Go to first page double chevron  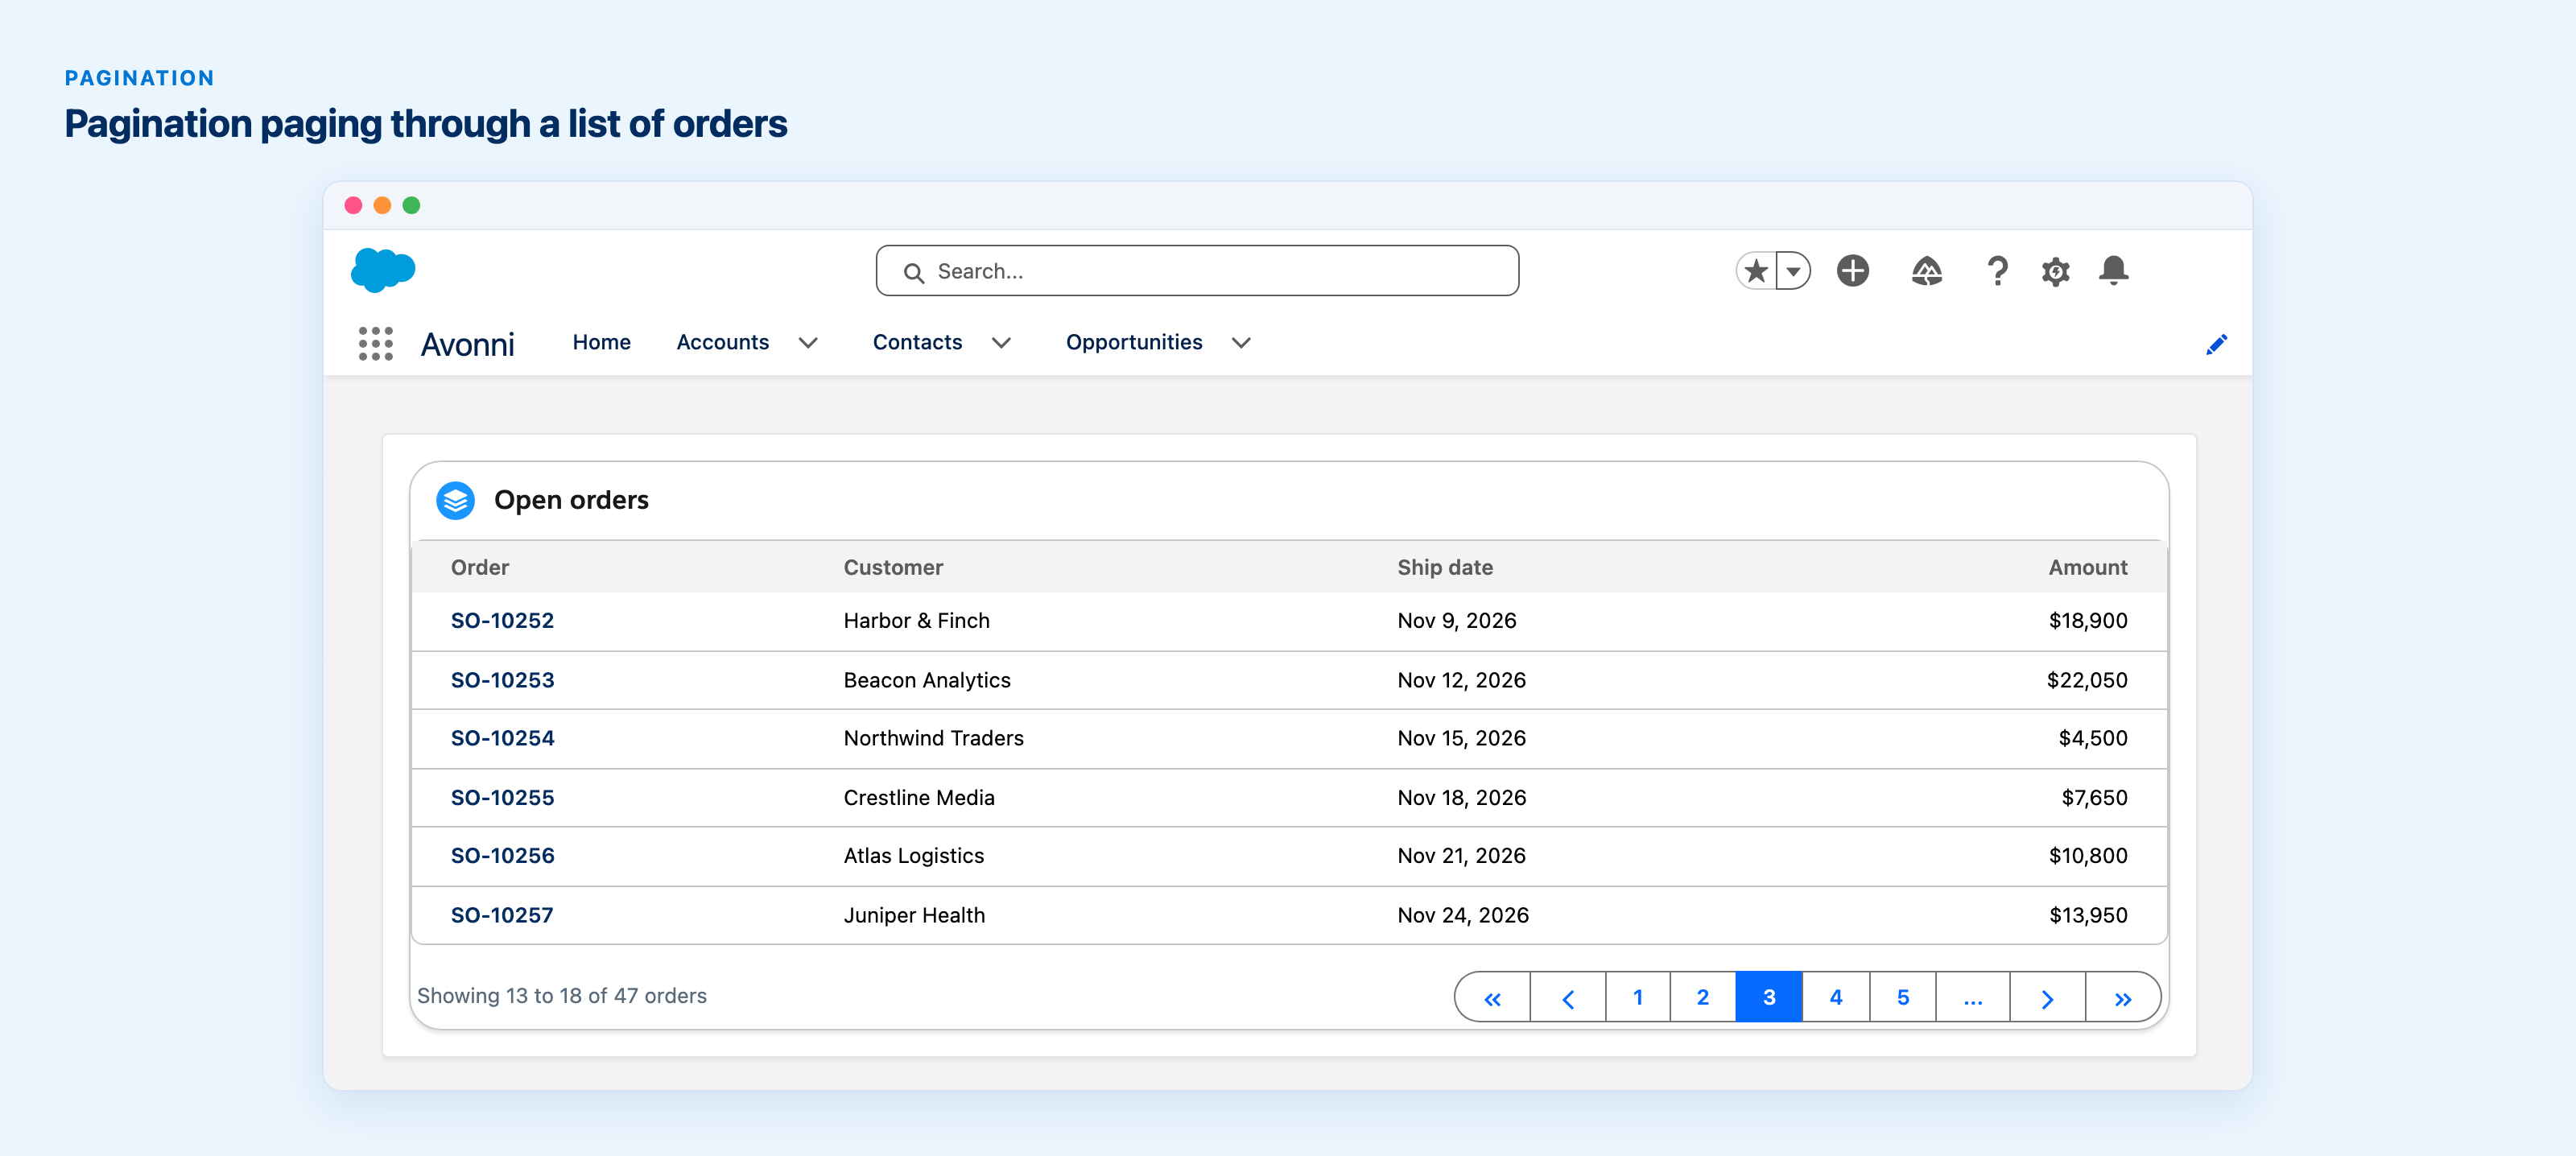(1492, 997)
